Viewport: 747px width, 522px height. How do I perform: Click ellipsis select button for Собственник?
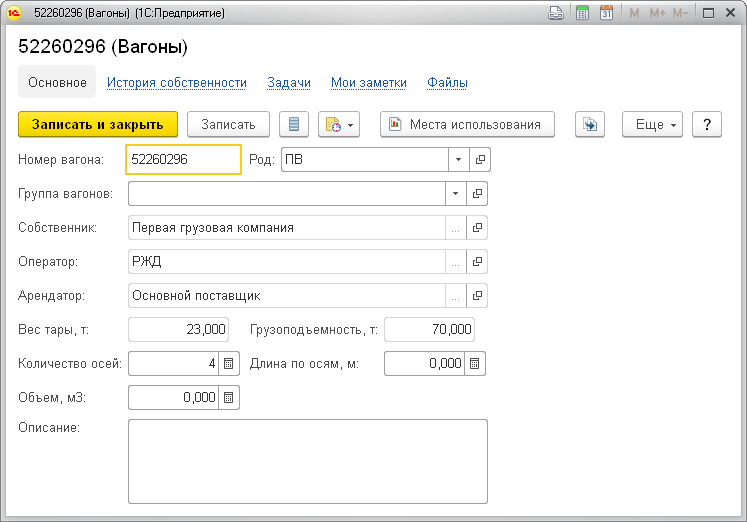(456, 228)
